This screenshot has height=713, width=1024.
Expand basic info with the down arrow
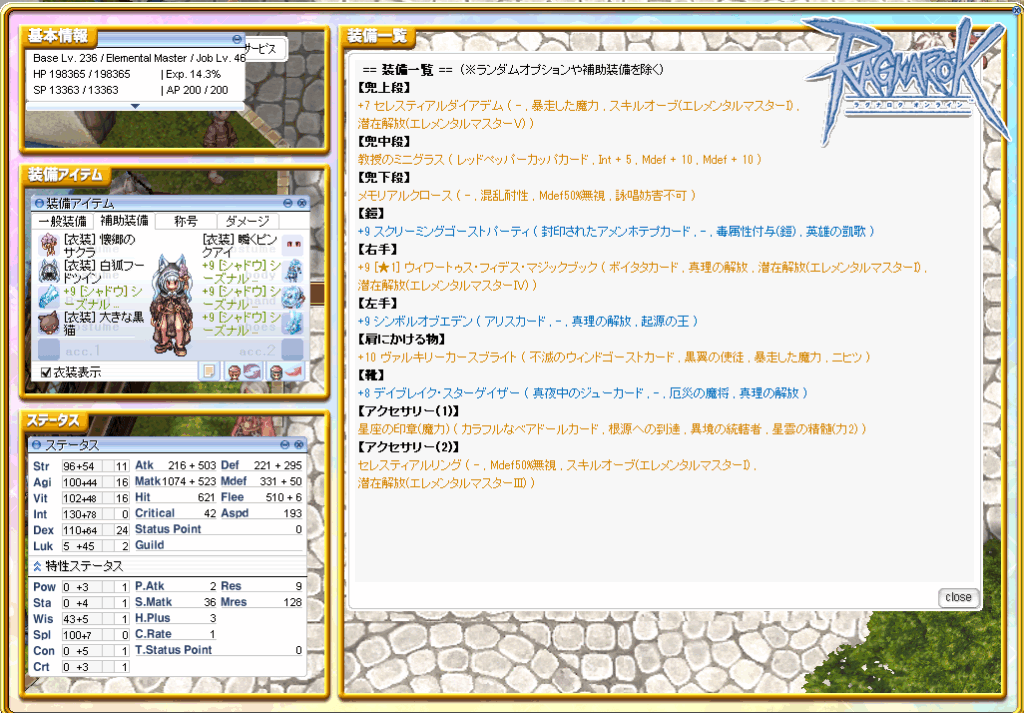[135, 106]
